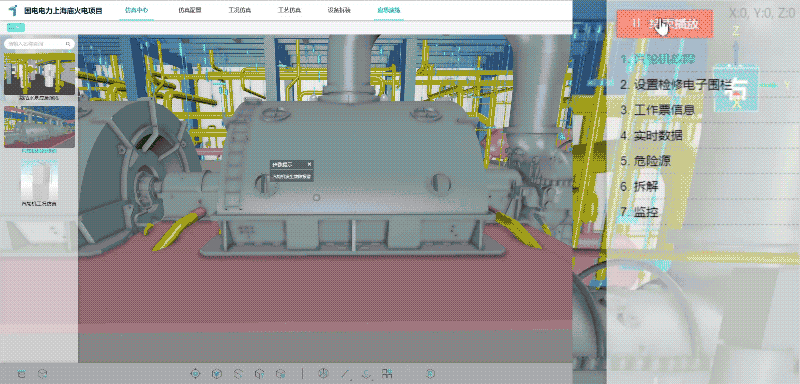Click the database layers icon at bottom left
This screenshot has height=384, width=800.
(21, 374)
